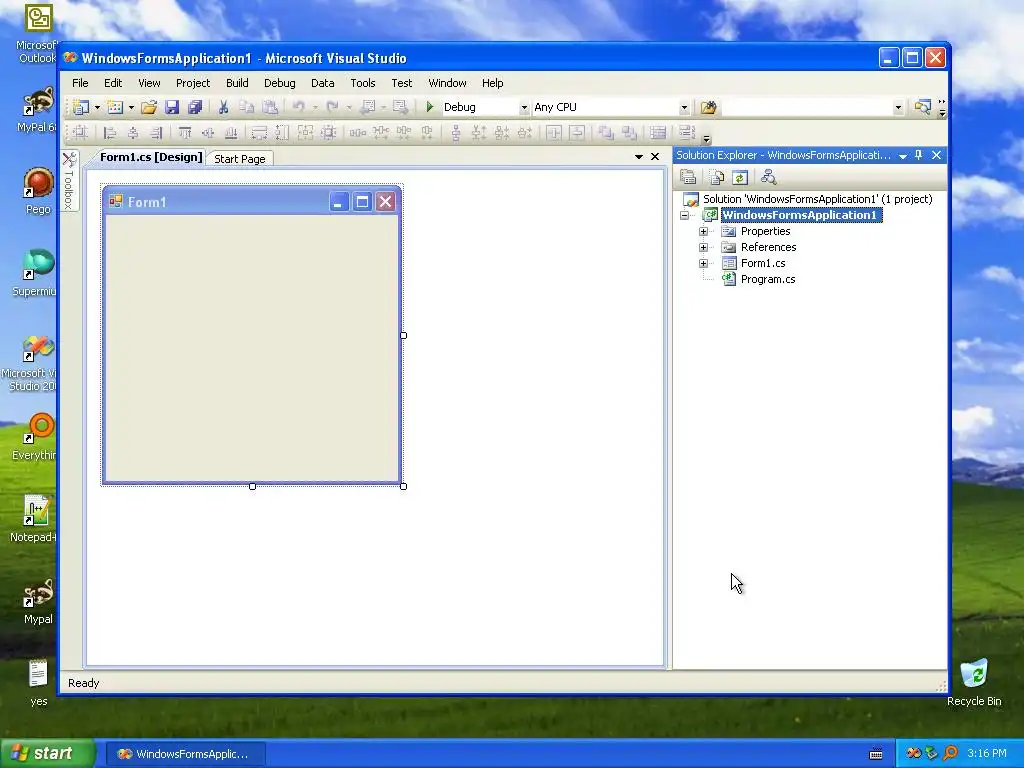
Task: Open New Project icon dropdown arrow
Action: click(x=97, y=108)
